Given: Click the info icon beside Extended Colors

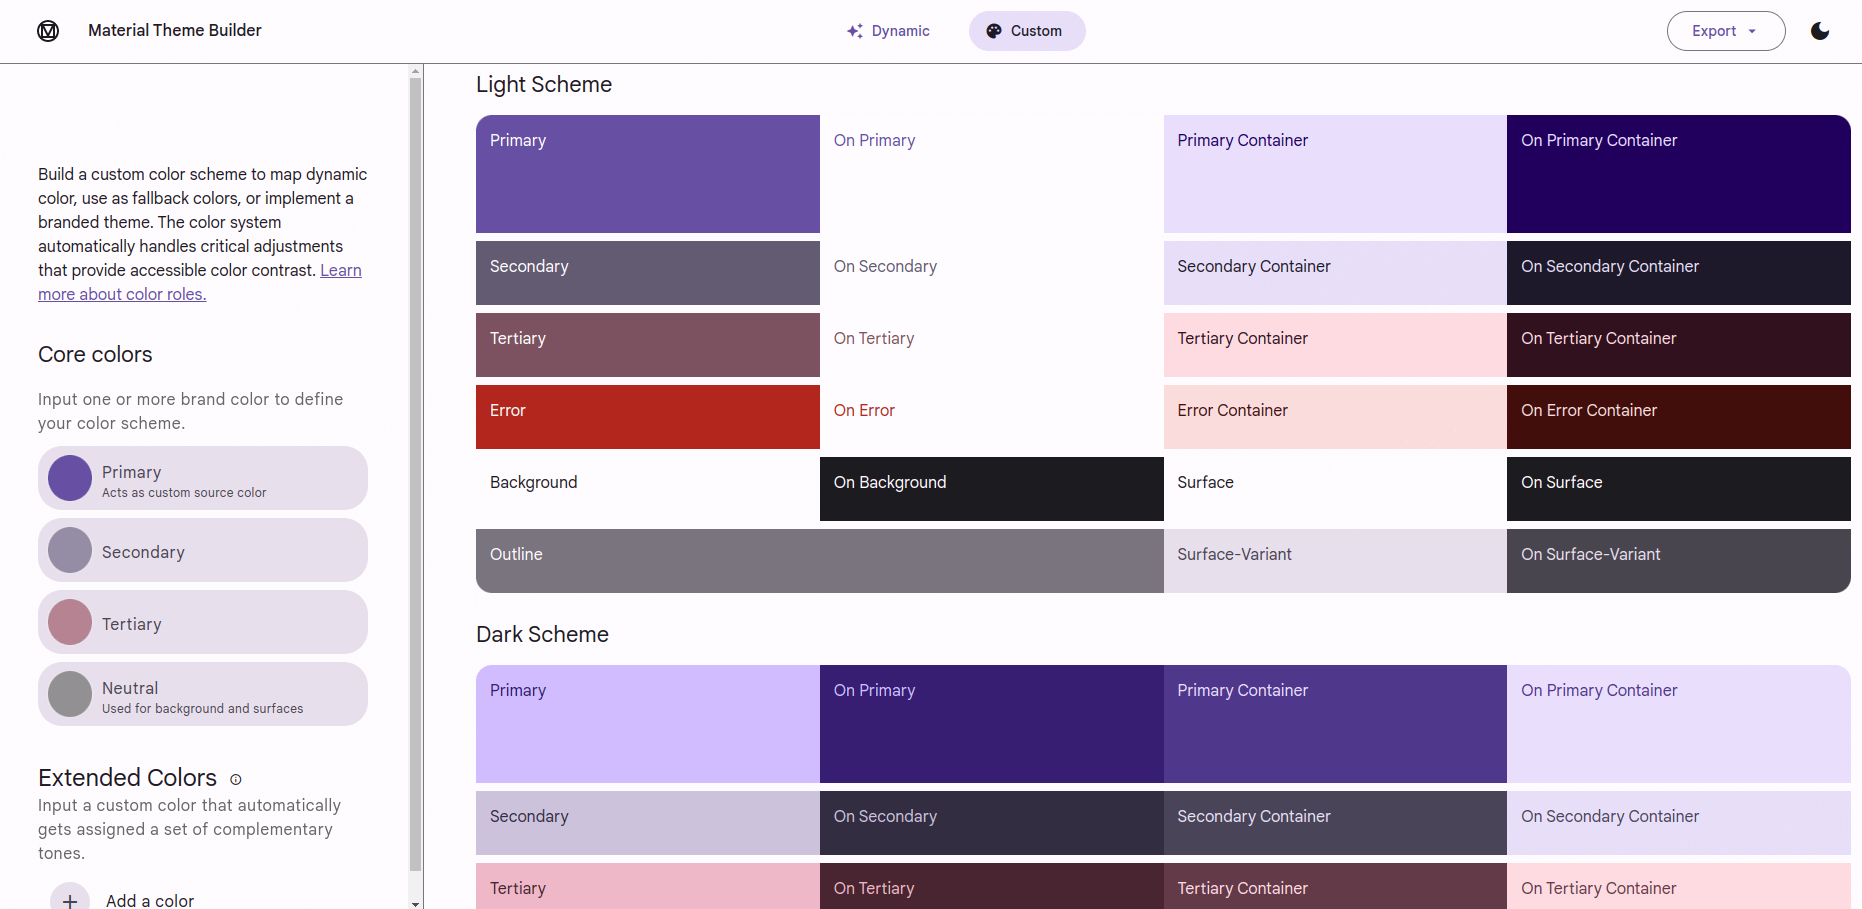Looking at the screenshot, I should tap(236, 779).
